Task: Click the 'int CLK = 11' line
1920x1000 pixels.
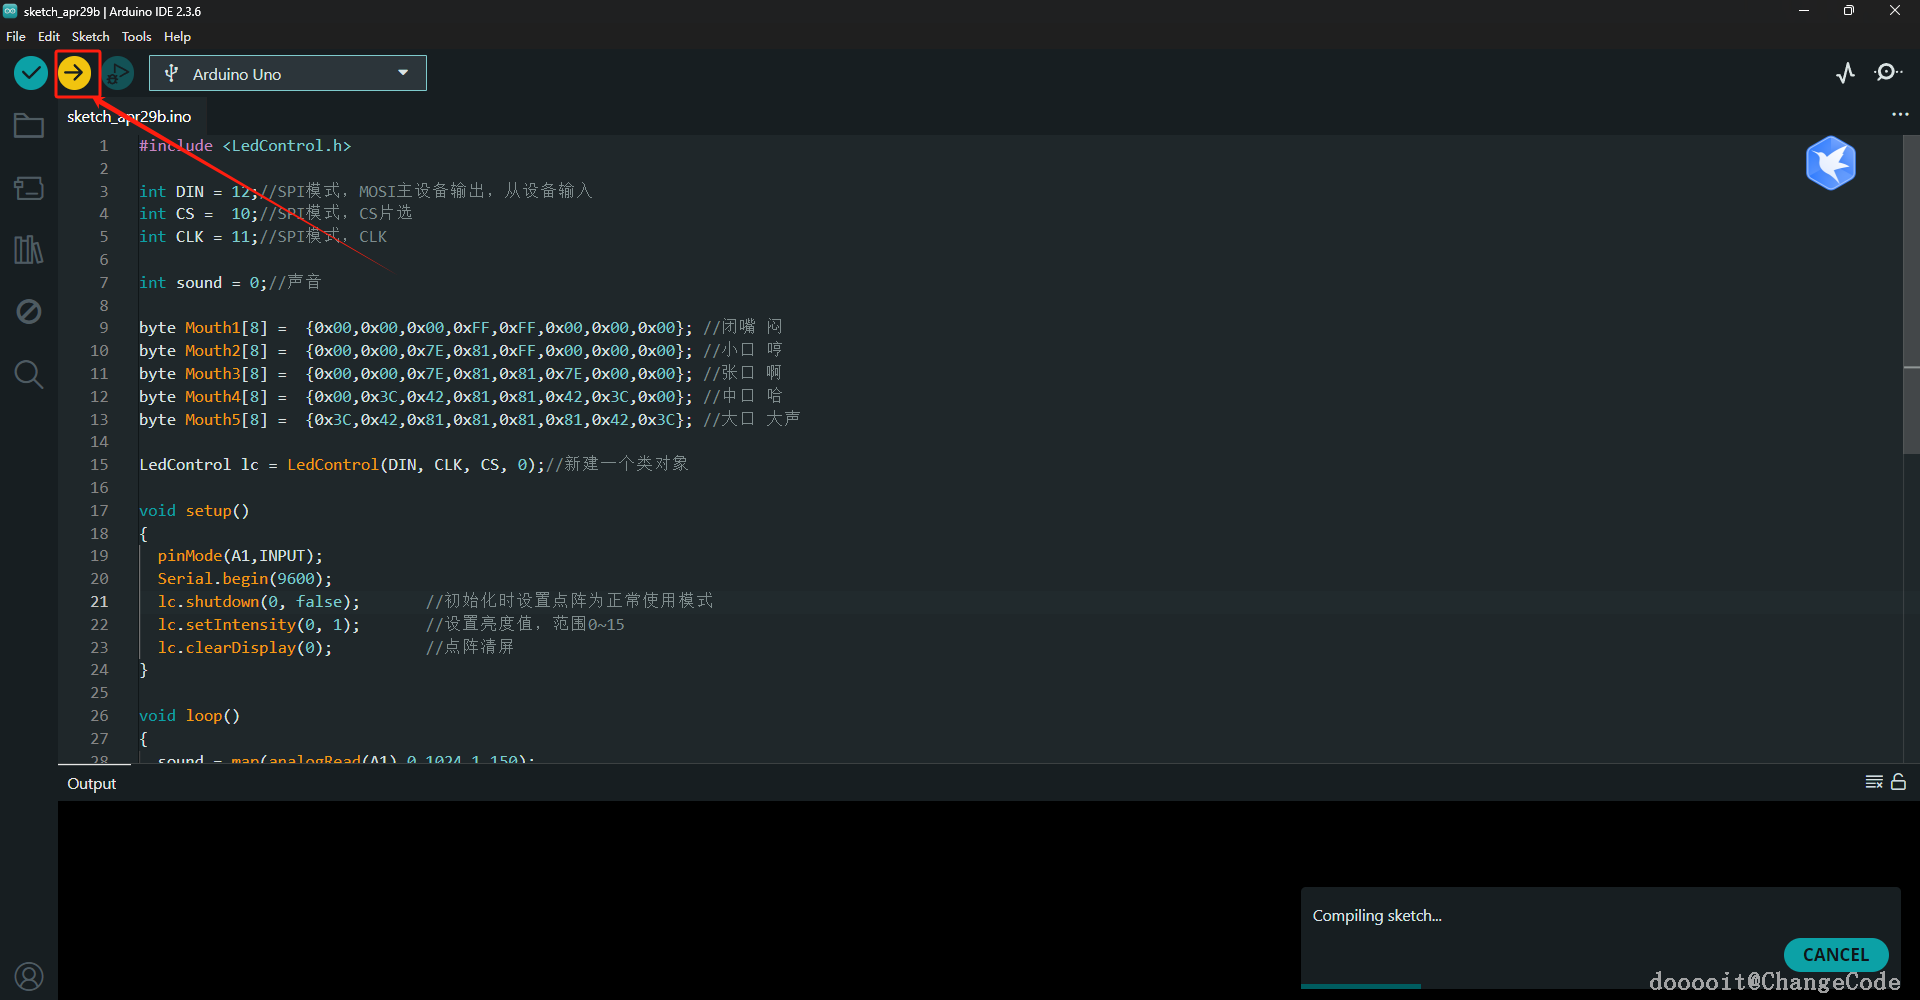Action: click(263, 237)
